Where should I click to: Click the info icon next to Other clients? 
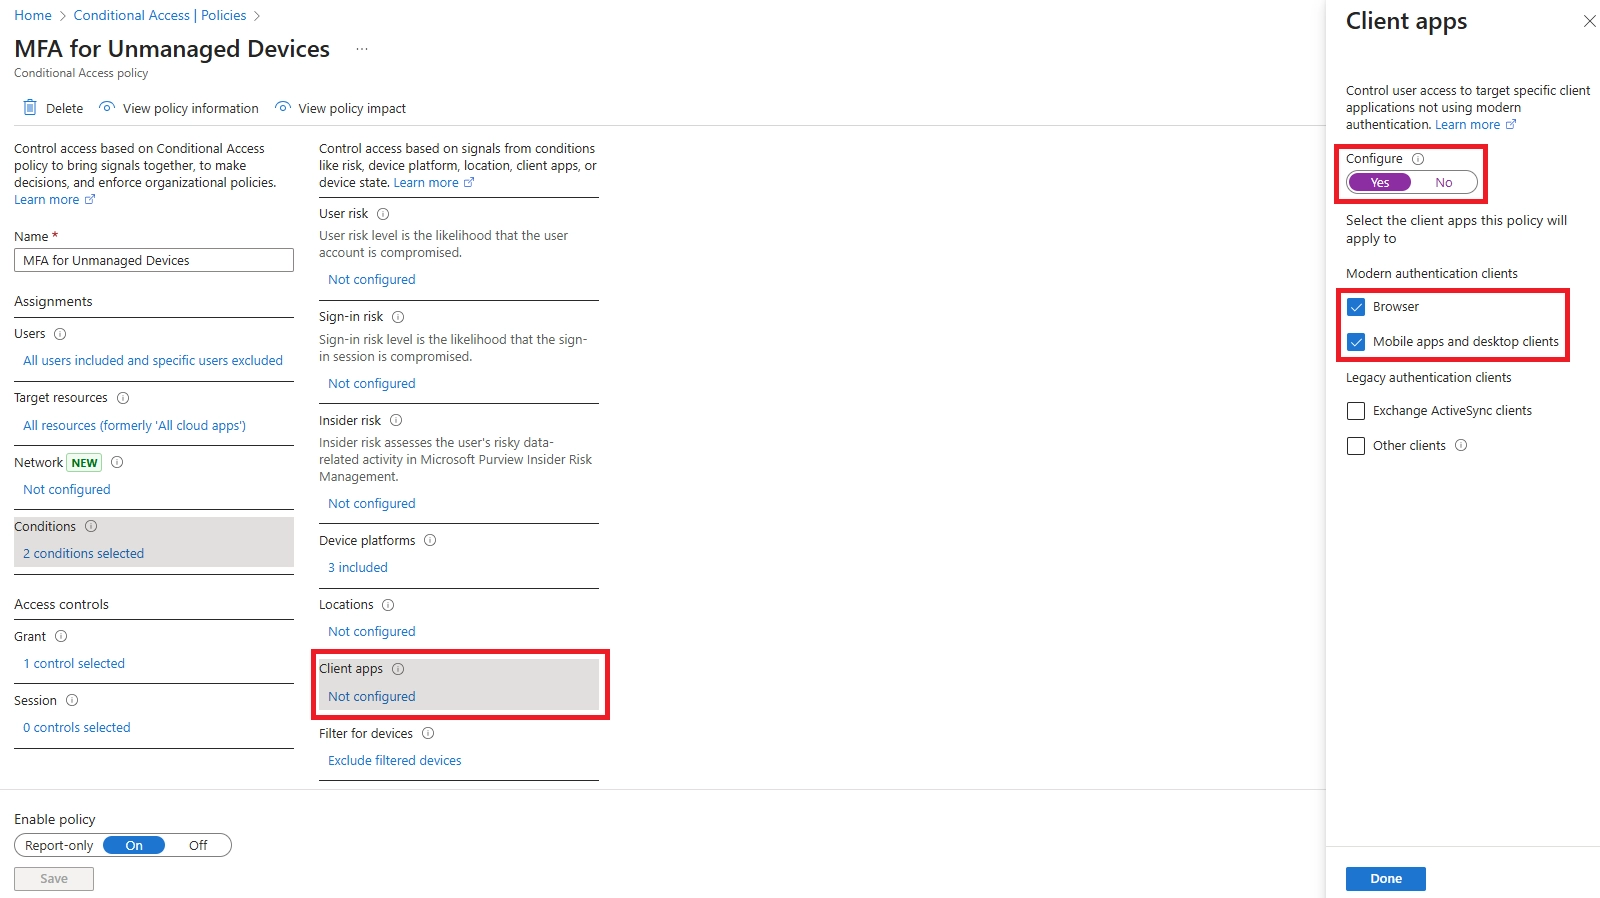pos(1461,446)
